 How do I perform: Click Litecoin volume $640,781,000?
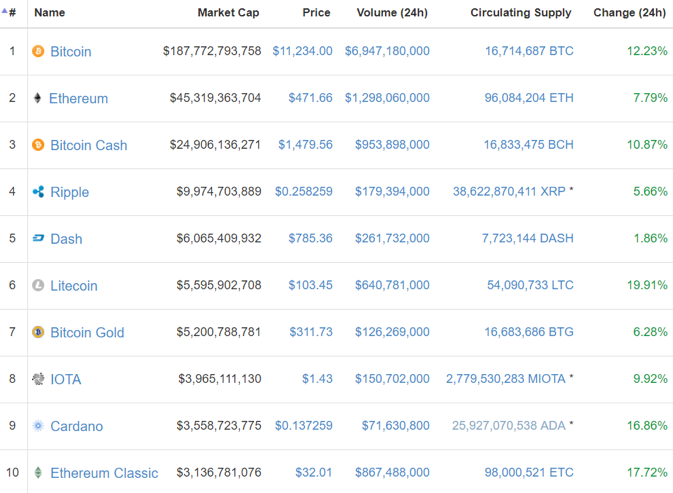[392, 285]
